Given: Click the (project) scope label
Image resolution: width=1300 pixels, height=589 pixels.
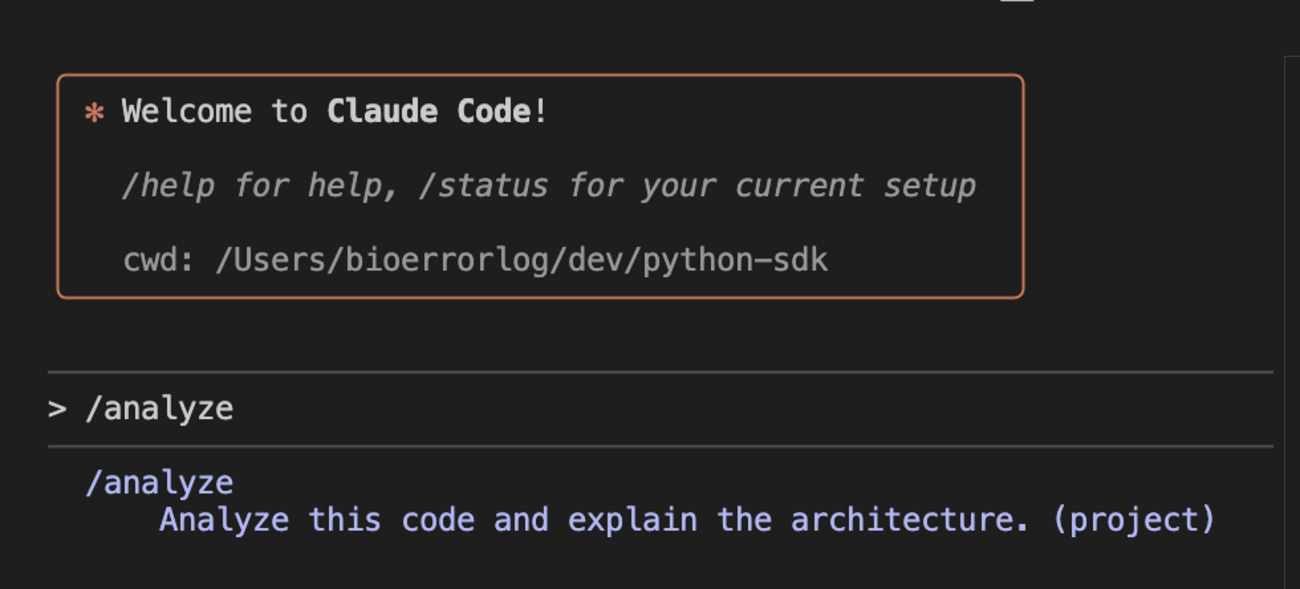Looking at the screenshot, I should tap(1133, 520).
